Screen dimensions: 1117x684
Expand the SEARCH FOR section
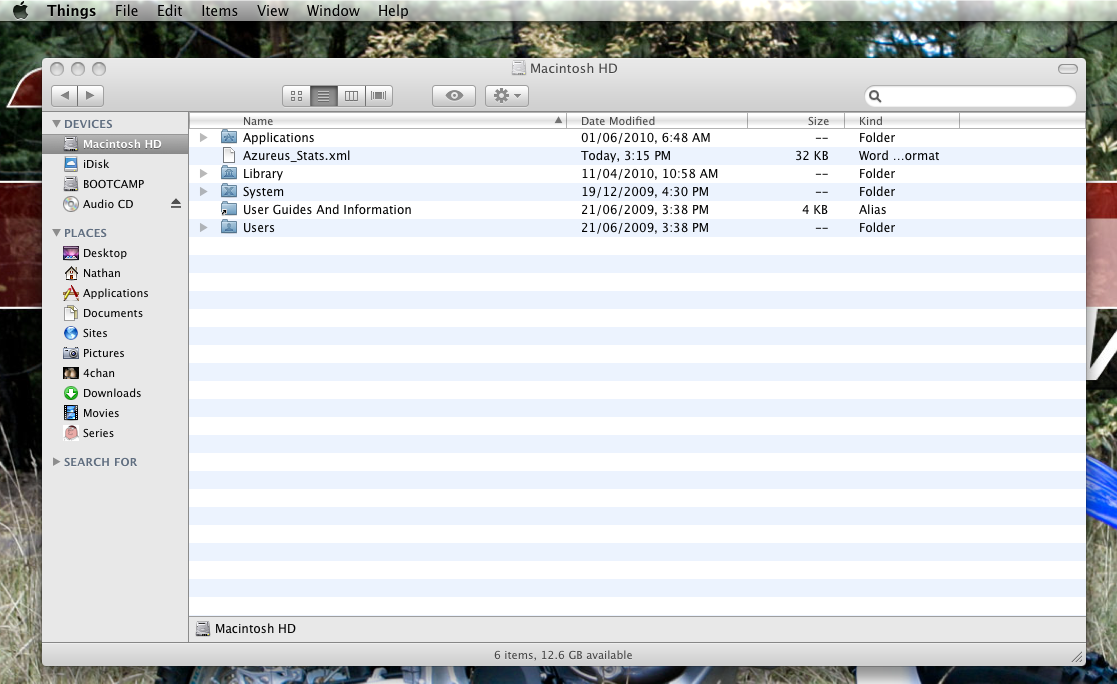[56, 462]
